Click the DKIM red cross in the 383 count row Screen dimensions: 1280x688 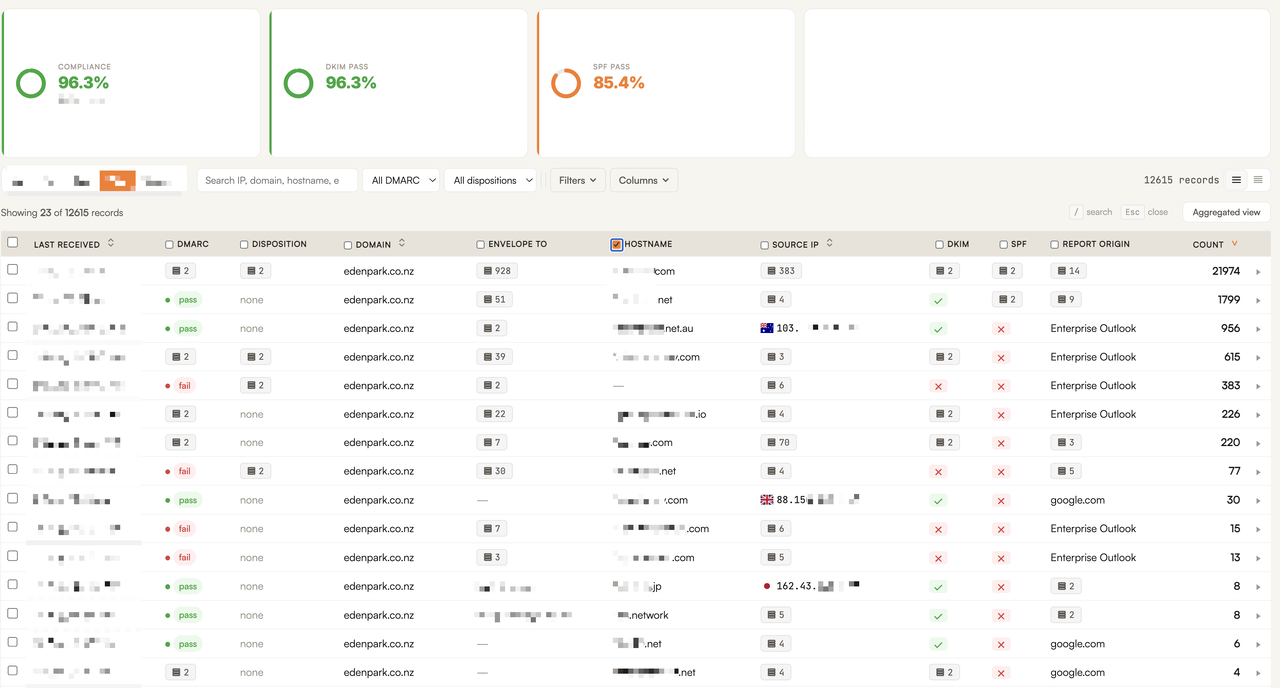pos(938,386)
